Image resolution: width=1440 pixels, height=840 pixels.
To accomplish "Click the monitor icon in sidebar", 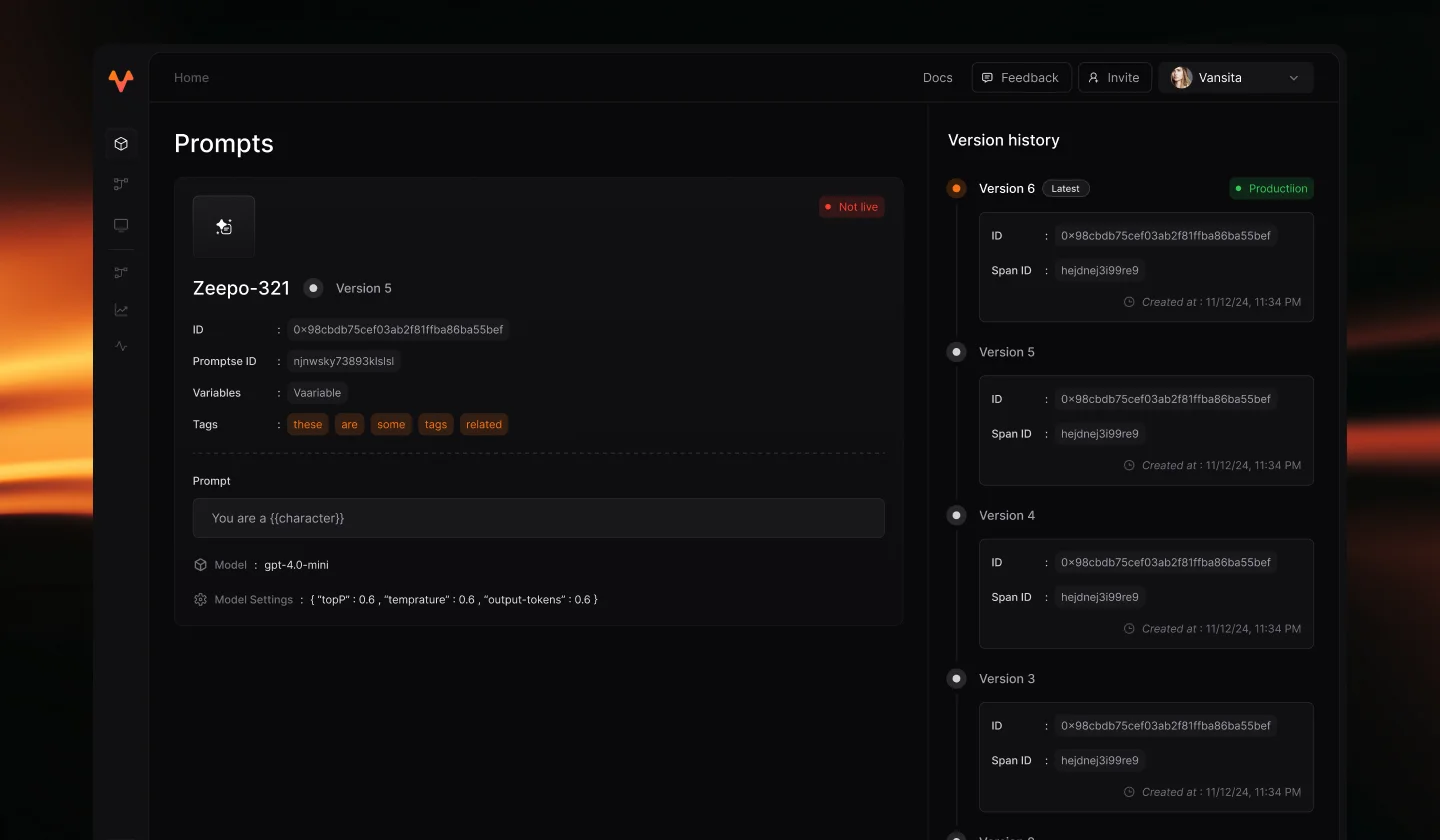I will click(121, 226).
